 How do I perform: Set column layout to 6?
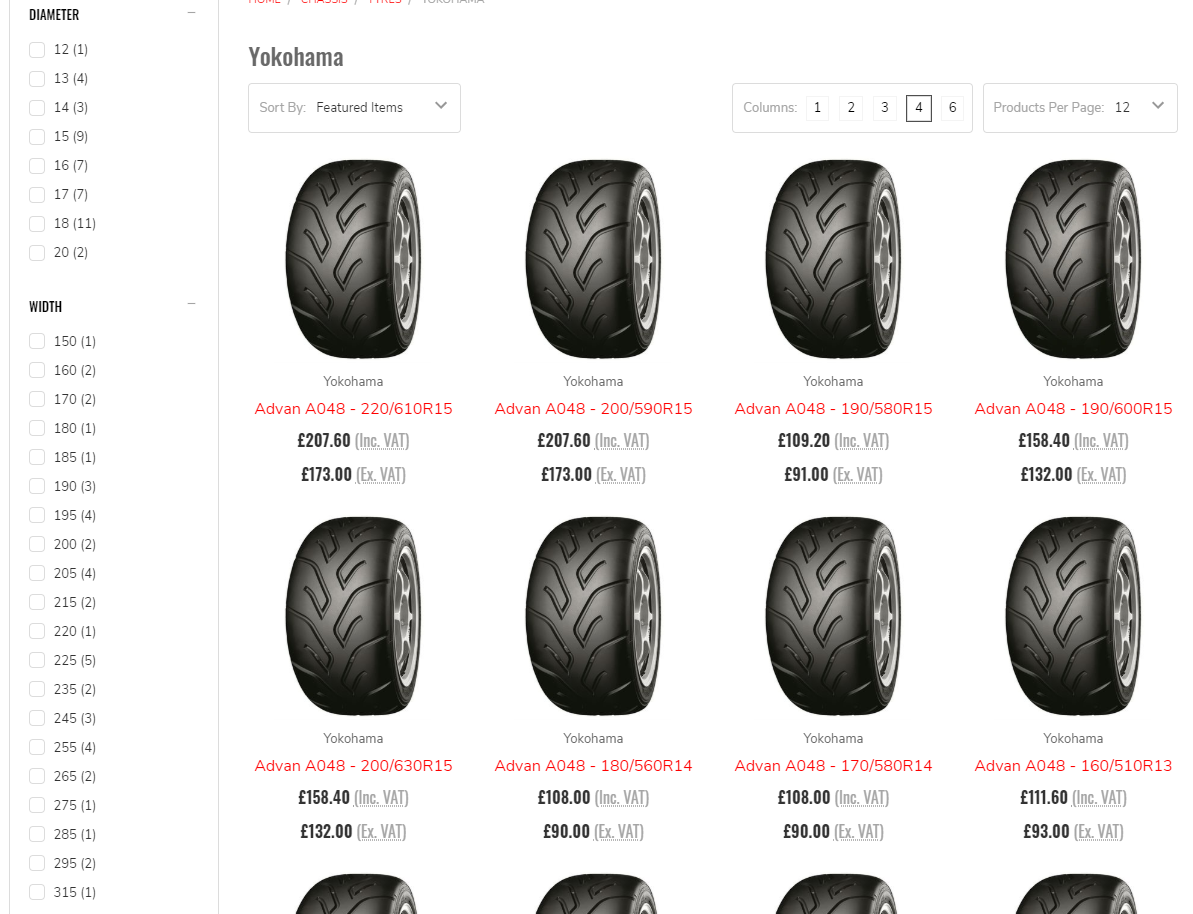point(952,108)
